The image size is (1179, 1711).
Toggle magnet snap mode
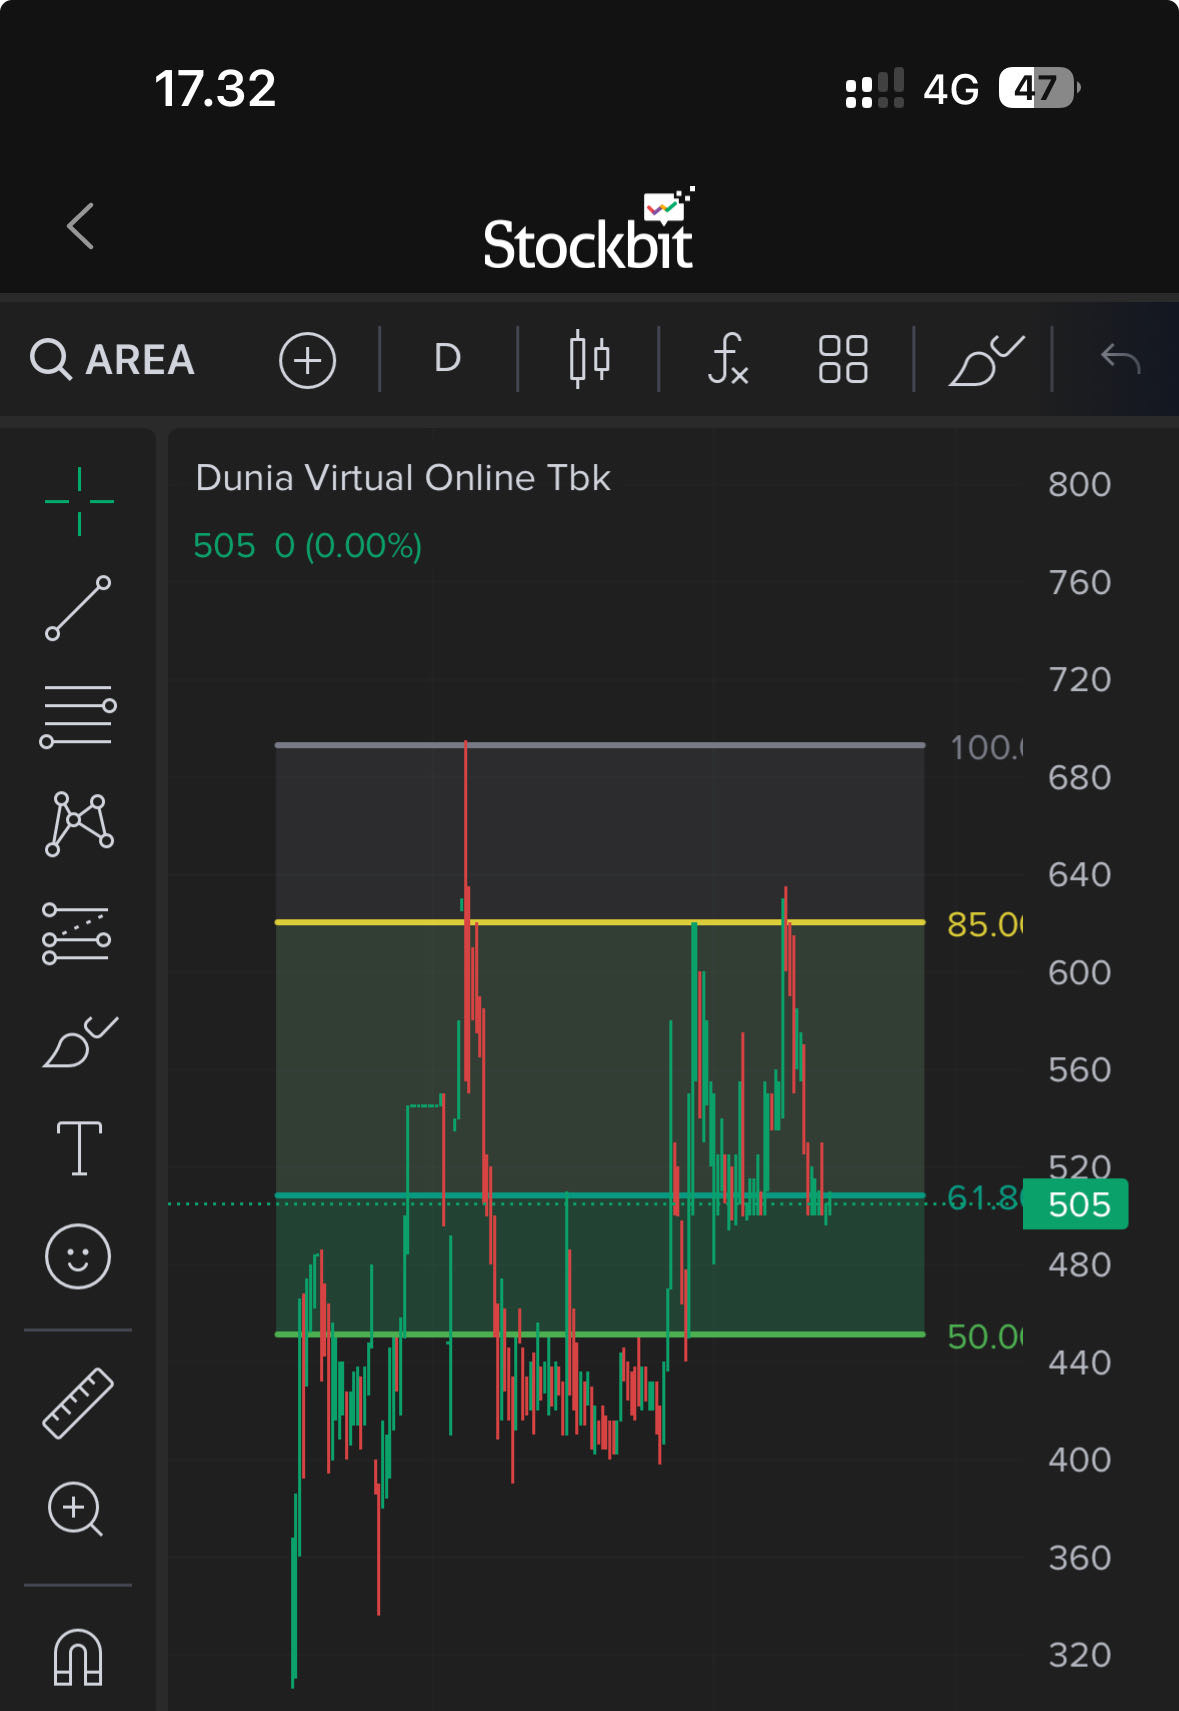(78, 1657)
